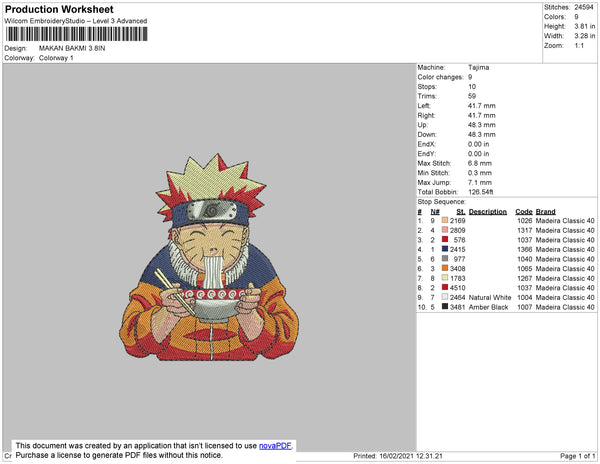Image resolution: width=600 pixels, height=464 pixels.
Task: Click the 'Colorway 1' value
Action: click(56, 58)
